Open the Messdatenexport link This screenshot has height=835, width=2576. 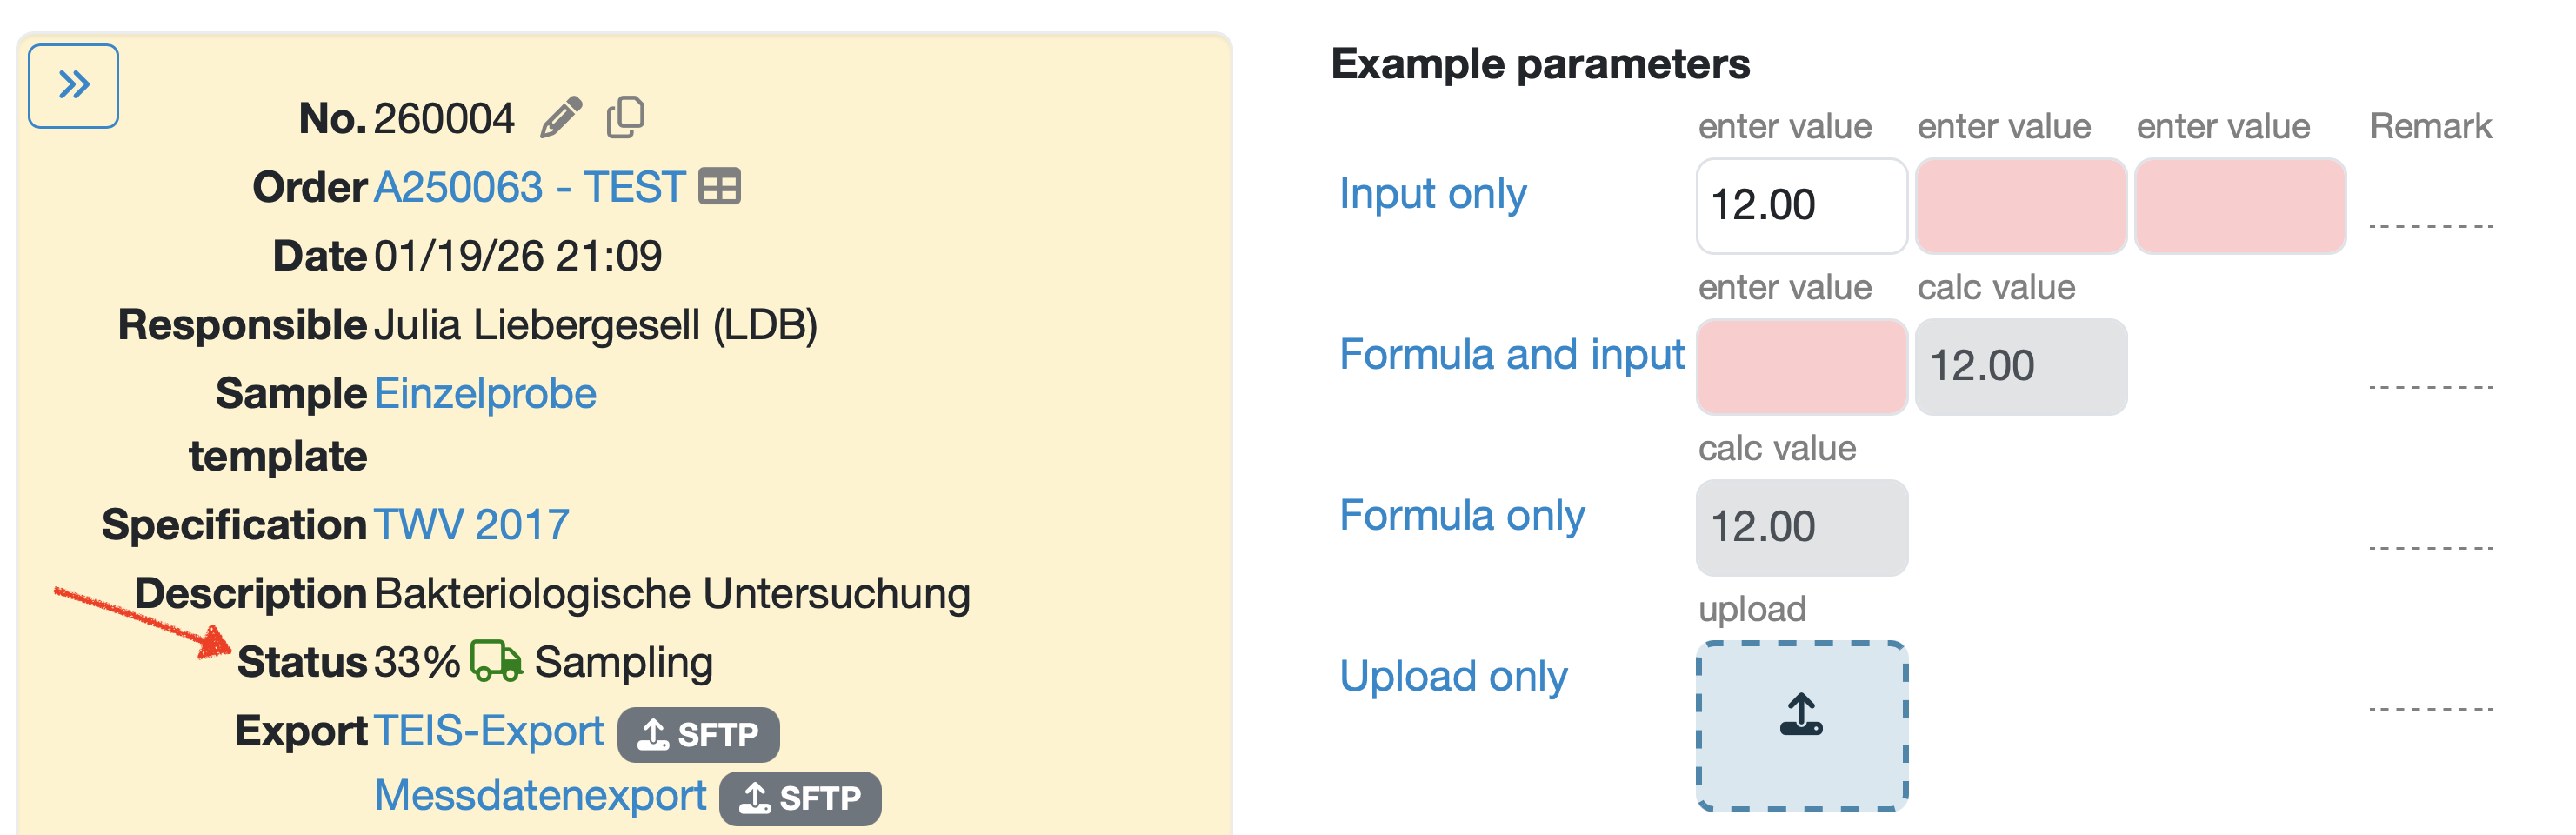[x=540, y=796]
